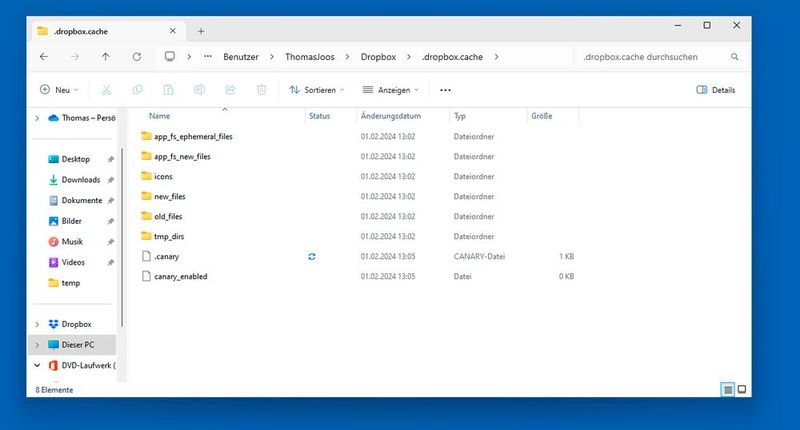Click the Back navigation arrow
The width and height of the screenshot is (800, 430).
(43, 57)
